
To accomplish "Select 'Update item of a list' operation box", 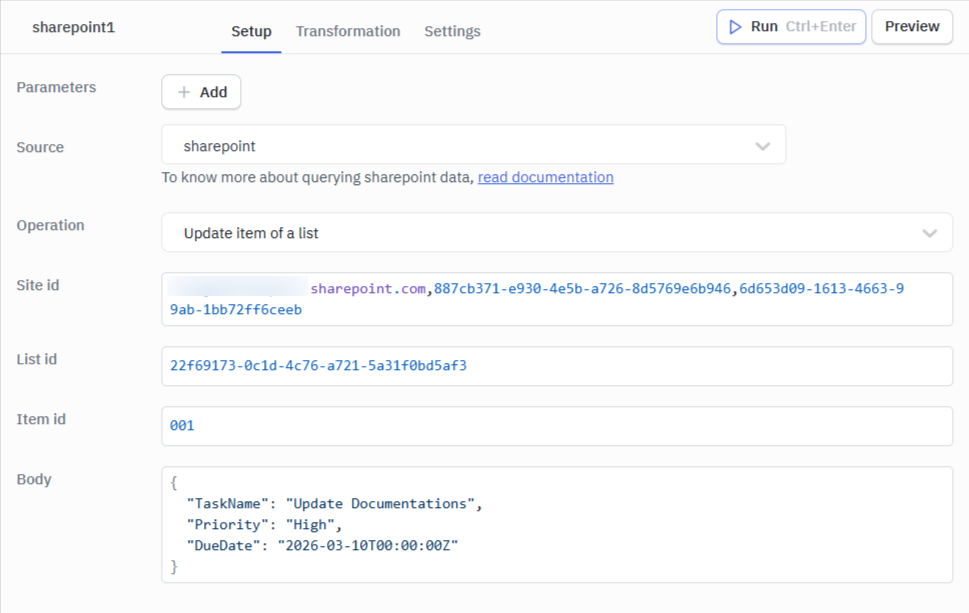I will click(557, 232).
